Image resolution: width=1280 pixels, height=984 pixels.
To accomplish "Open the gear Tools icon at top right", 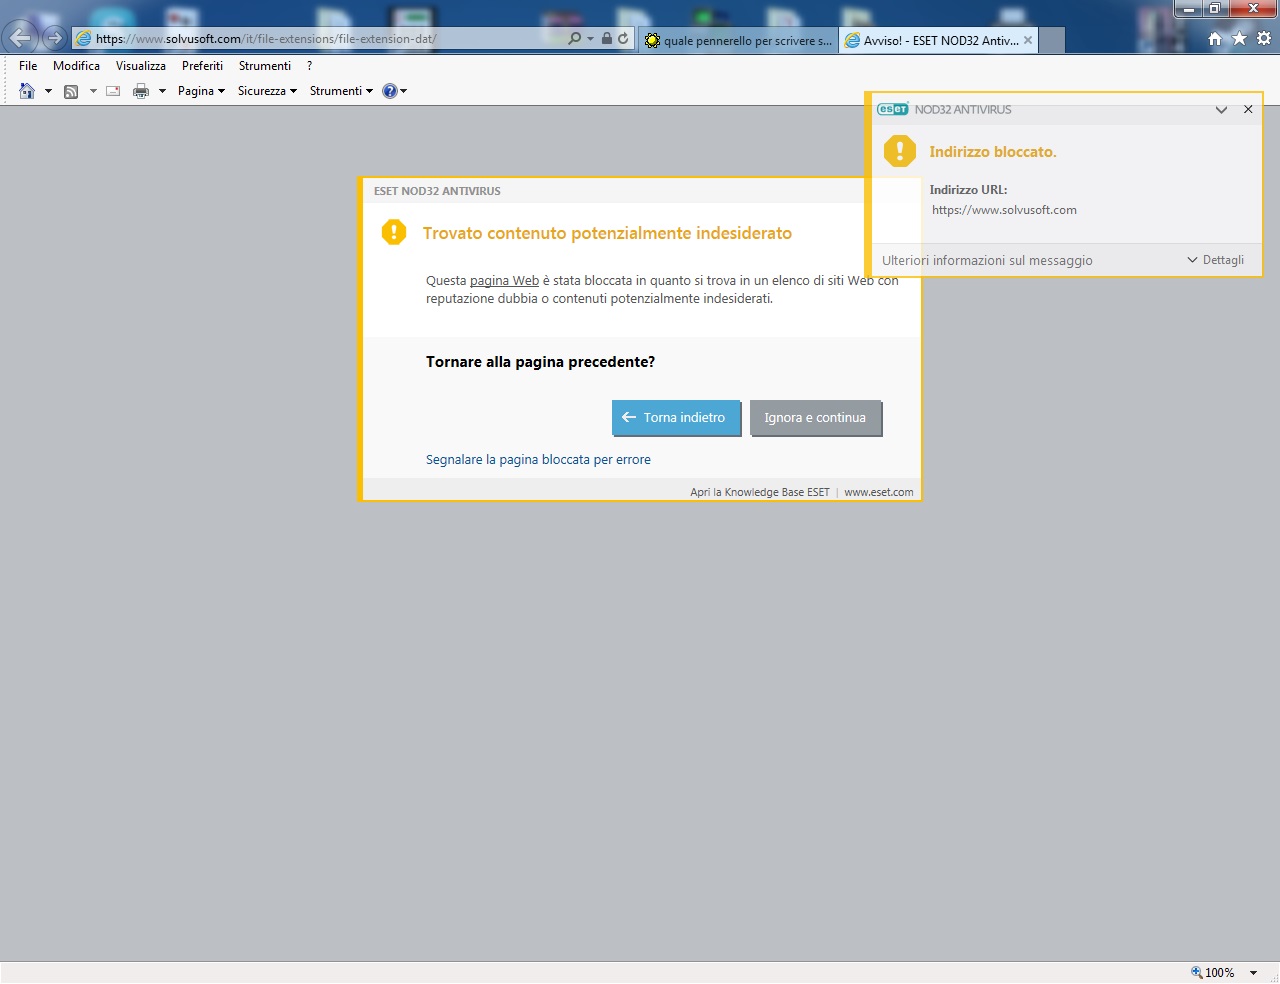I will [1264, 38].
